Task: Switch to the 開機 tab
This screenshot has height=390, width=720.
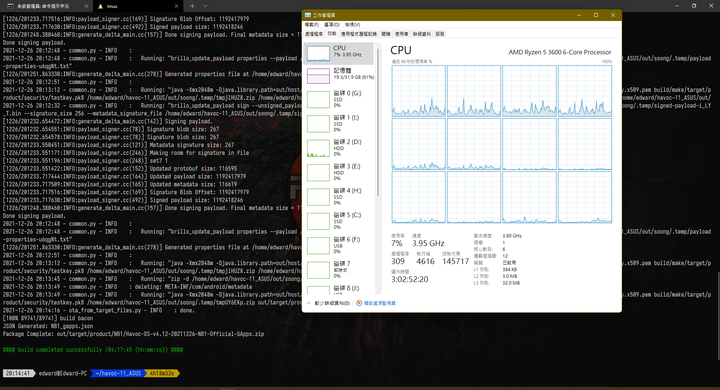Action: tap(386, 34)
